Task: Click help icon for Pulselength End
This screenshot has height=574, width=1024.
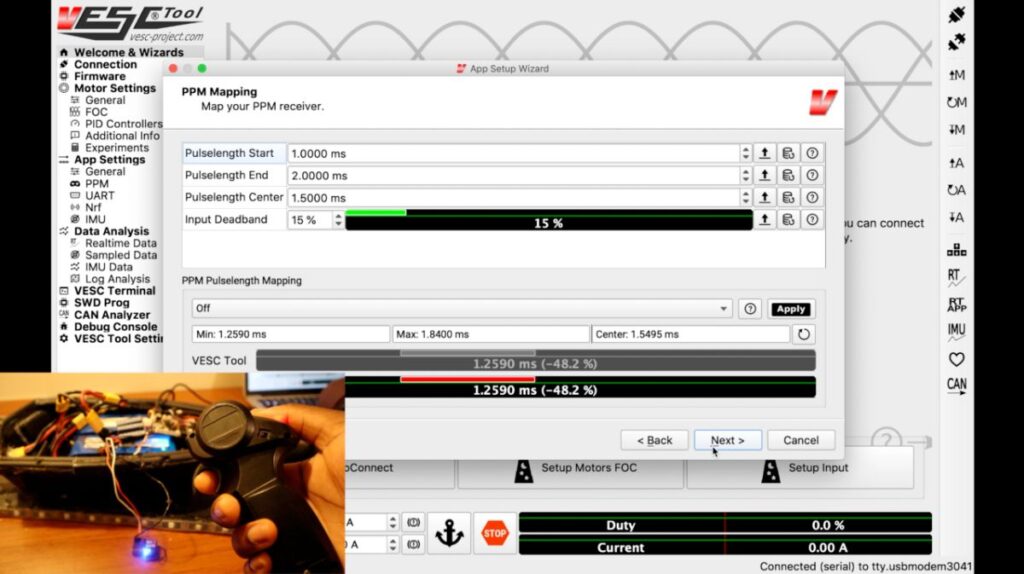Action: [812, 176]
